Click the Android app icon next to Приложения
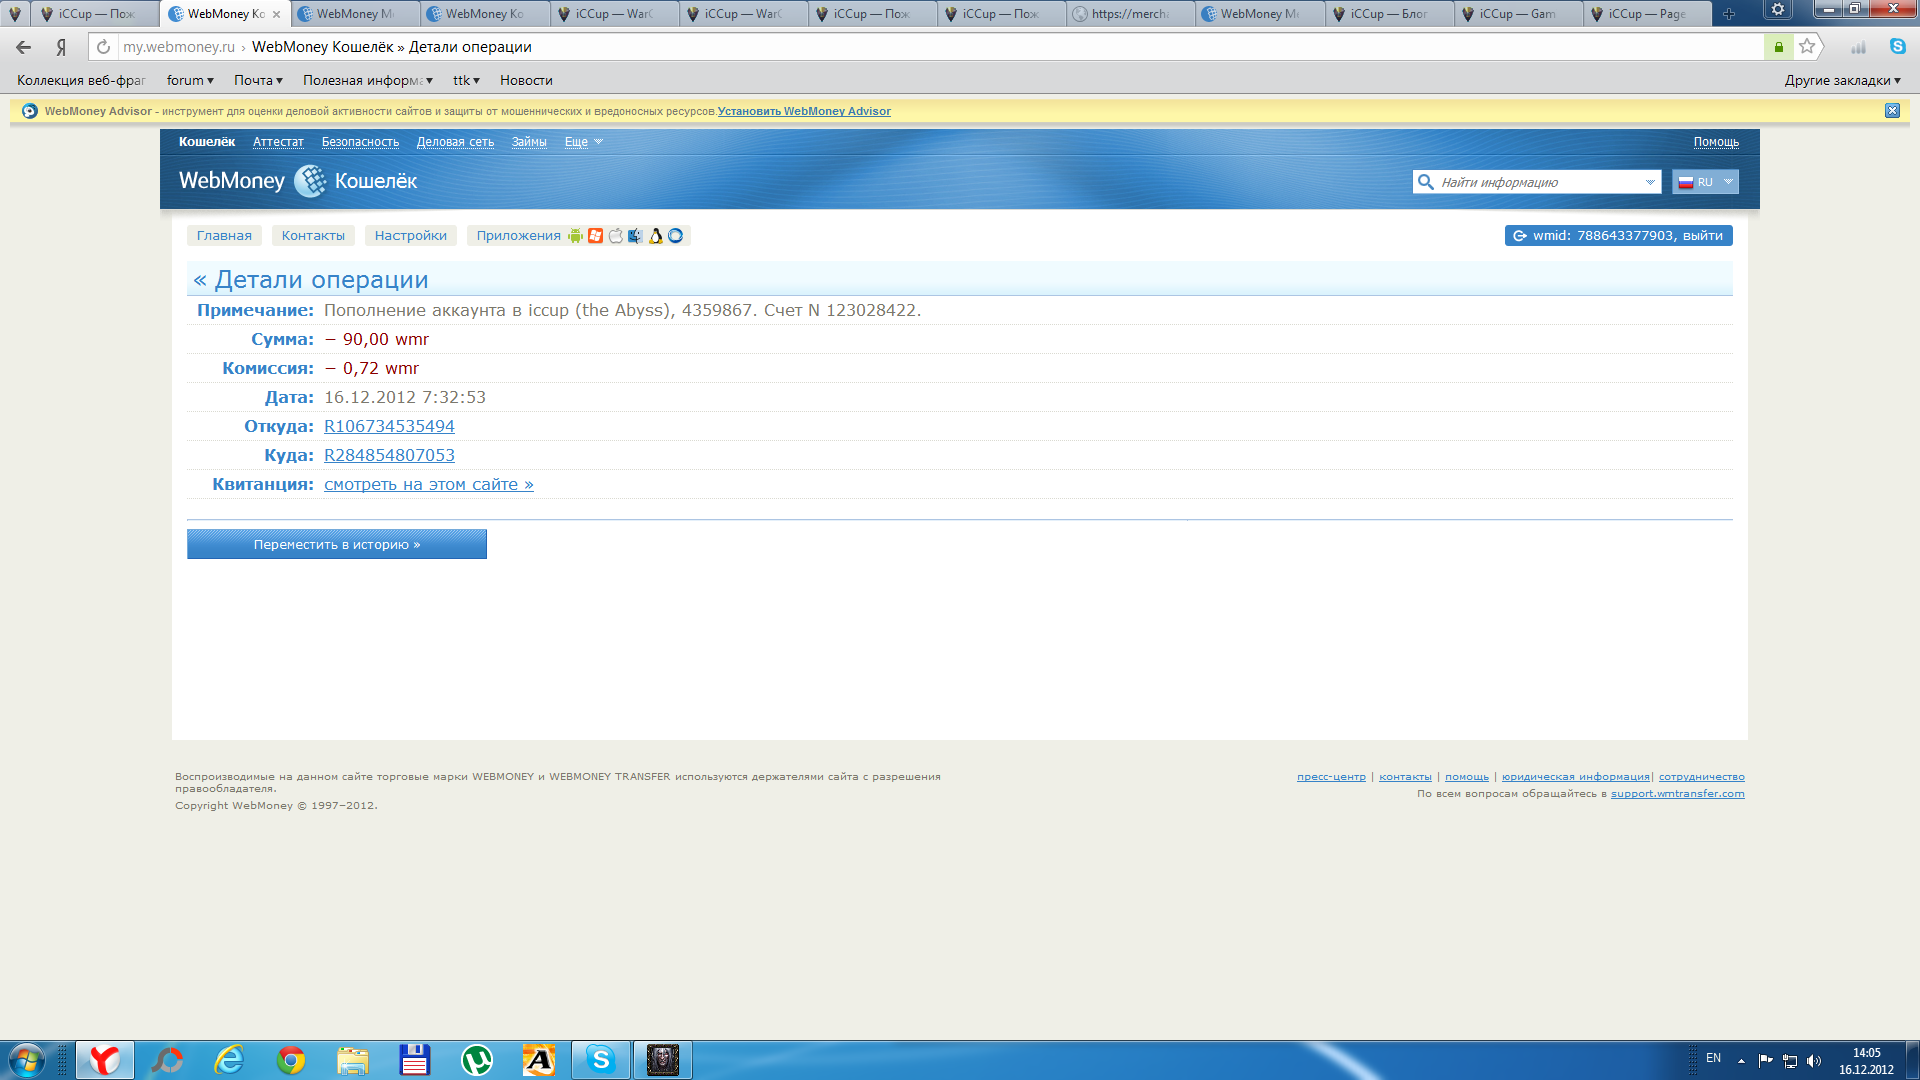The height and width of the screenshot is (1080, 1920). [575, 236]
